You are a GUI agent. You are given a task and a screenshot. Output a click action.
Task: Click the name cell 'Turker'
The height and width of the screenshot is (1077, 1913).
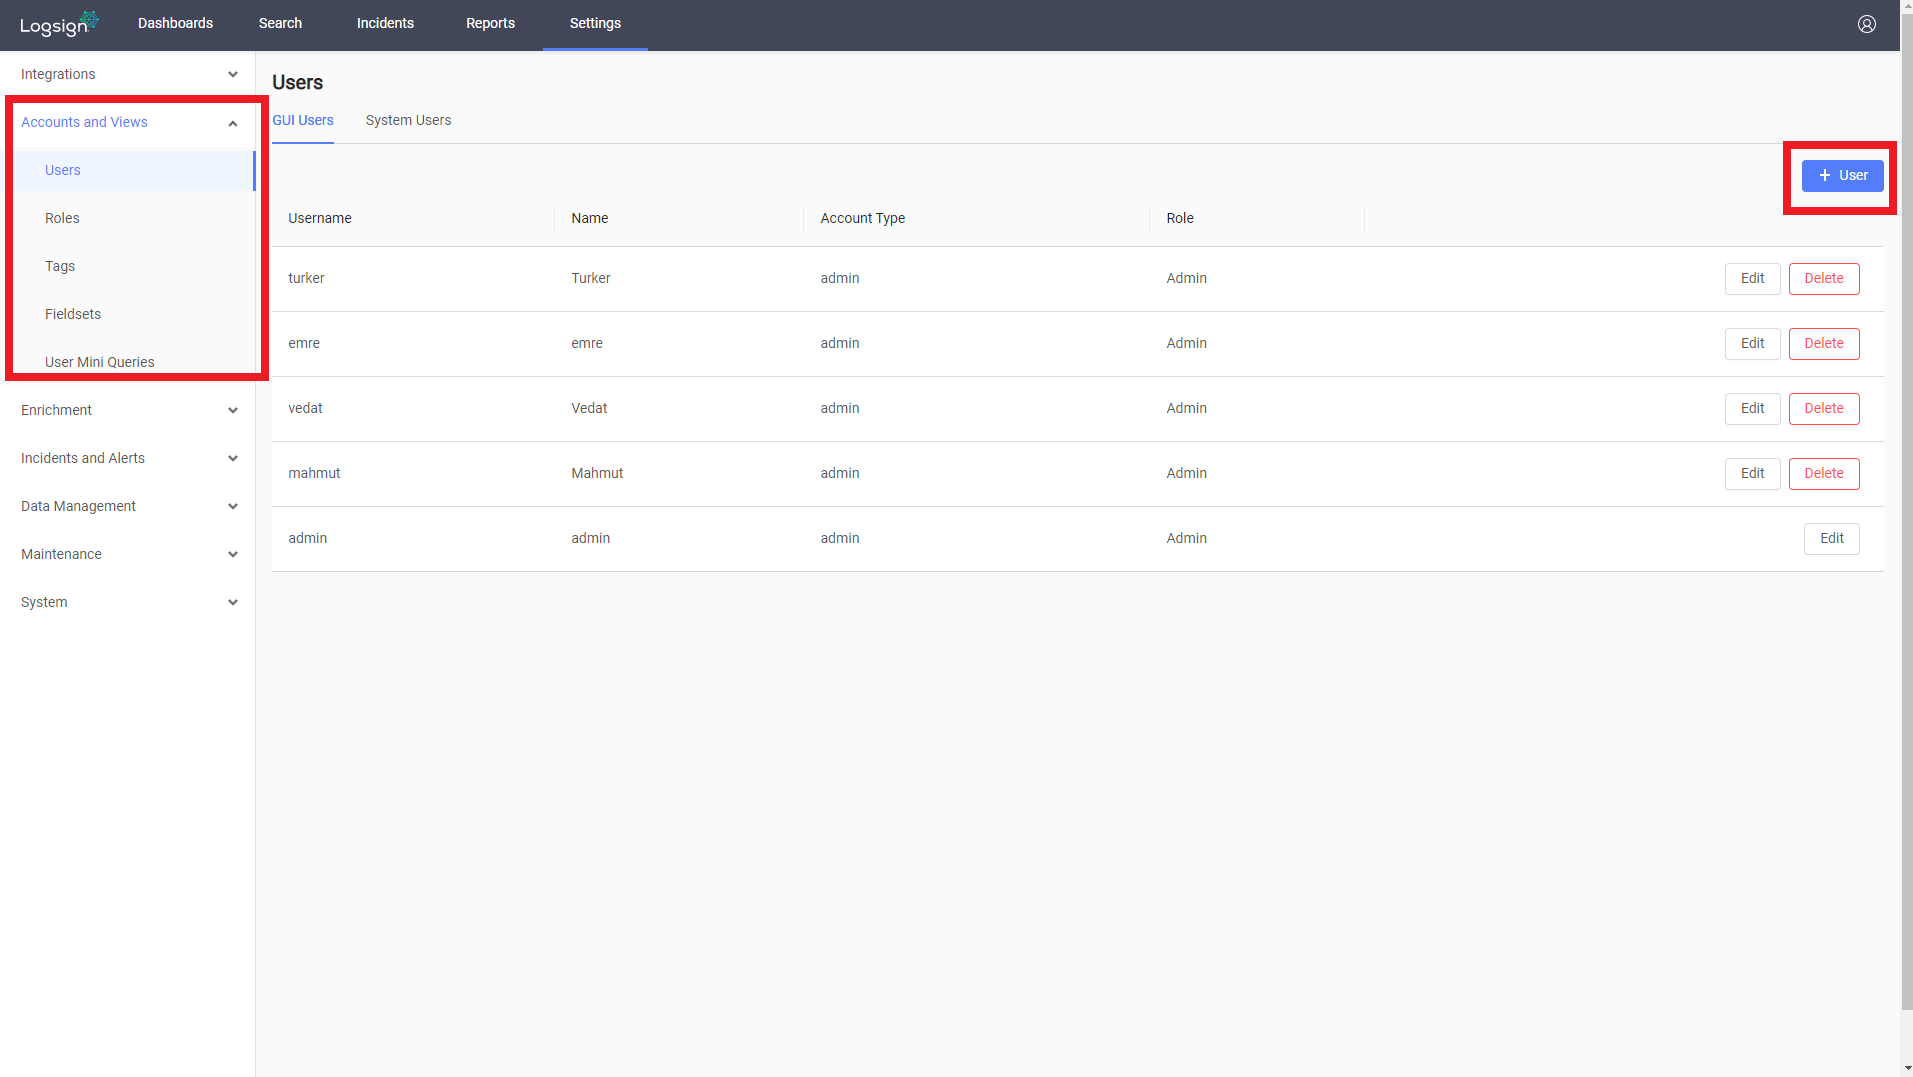point(590,278)
